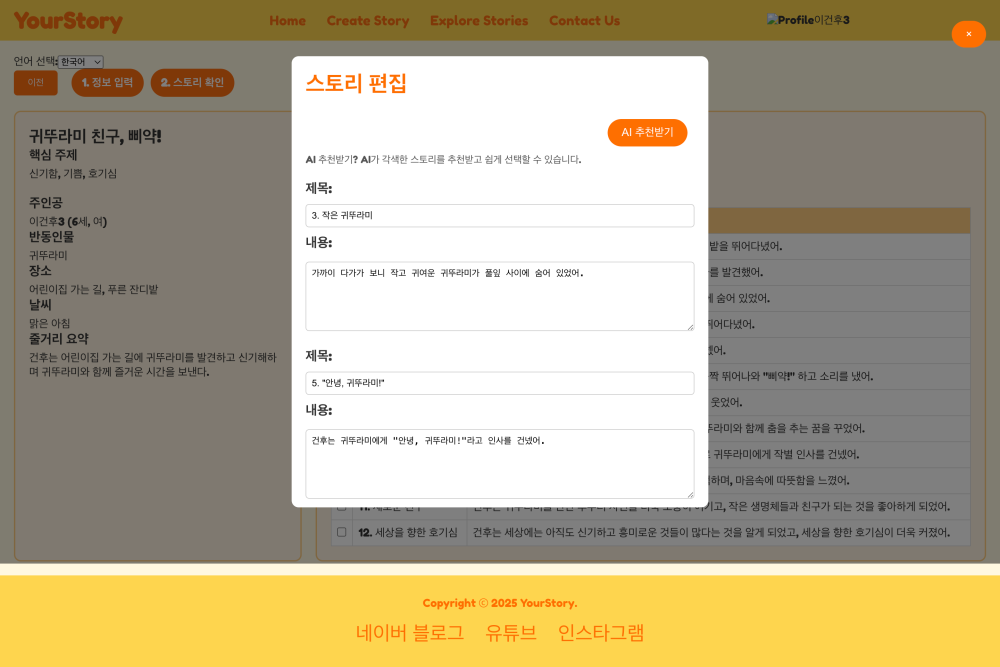1000x667 pixels.
Task: Open the 인스타그램 footer link
Action: pyautogui.click(x=601, y=632)
